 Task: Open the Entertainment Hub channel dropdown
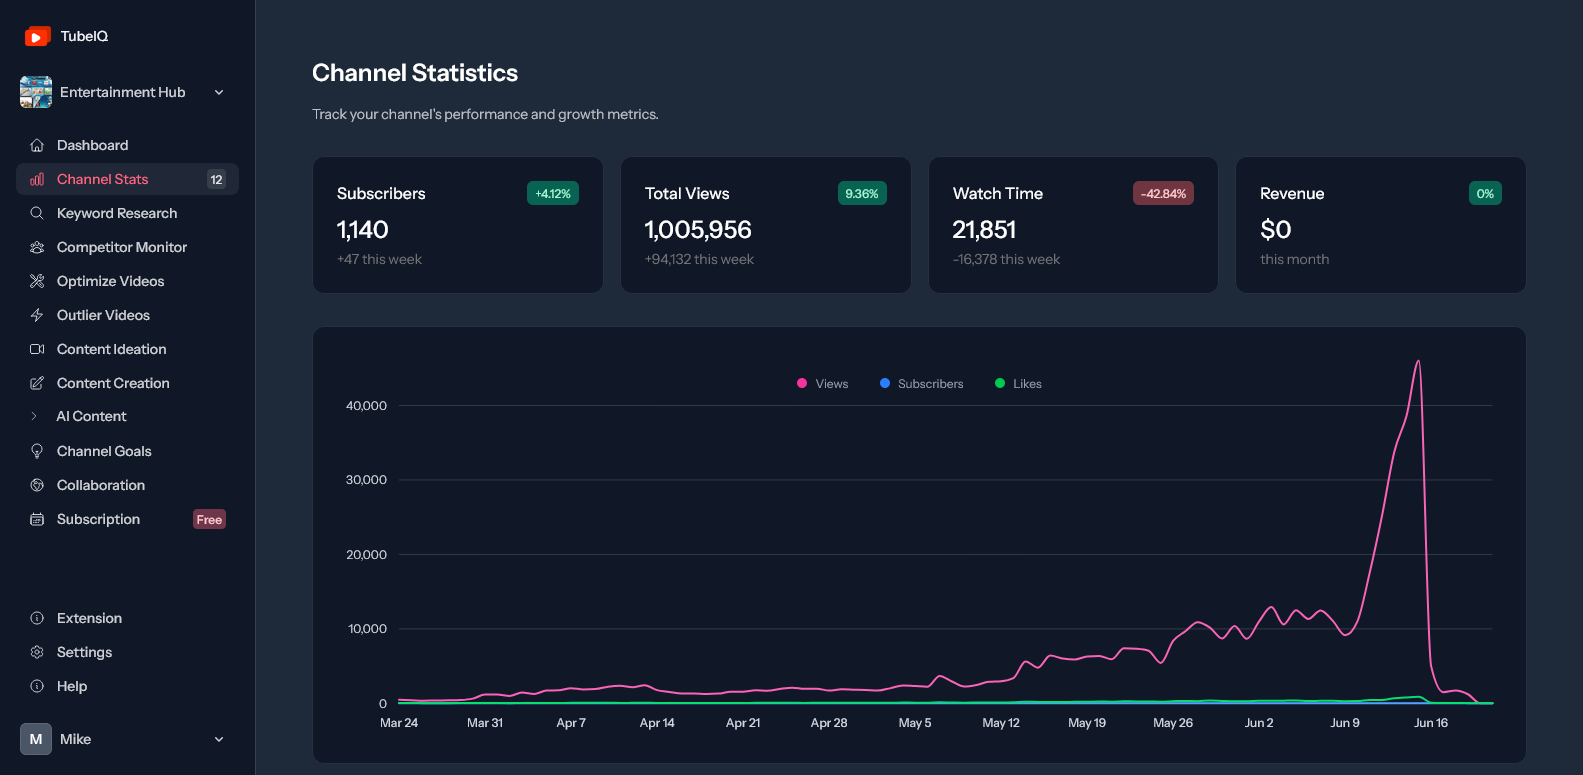tap(127, 92)
